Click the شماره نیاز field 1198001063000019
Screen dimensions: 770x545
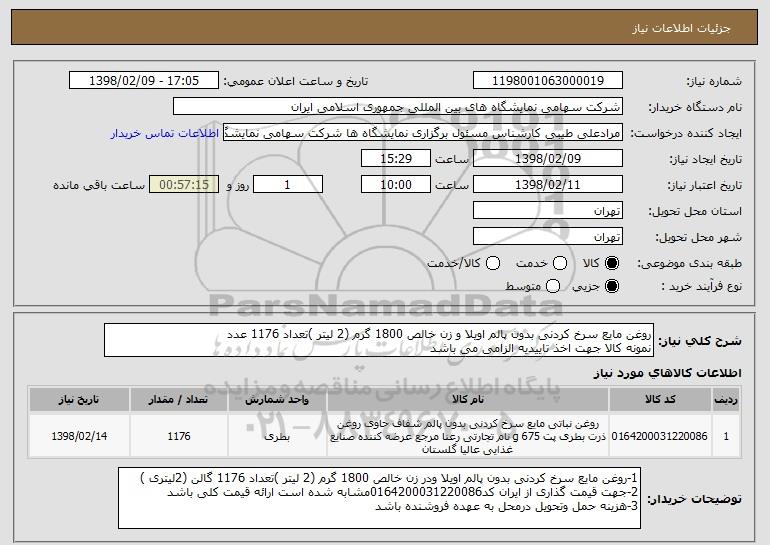548,81
